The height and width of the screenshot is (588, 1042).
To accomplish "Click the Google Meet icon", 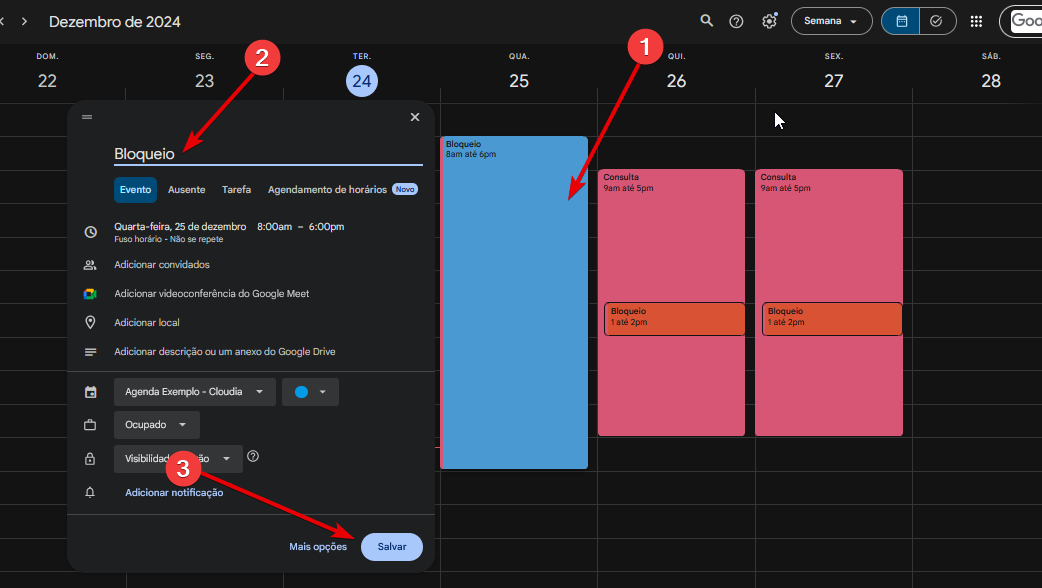I will (x=90, y=294).
